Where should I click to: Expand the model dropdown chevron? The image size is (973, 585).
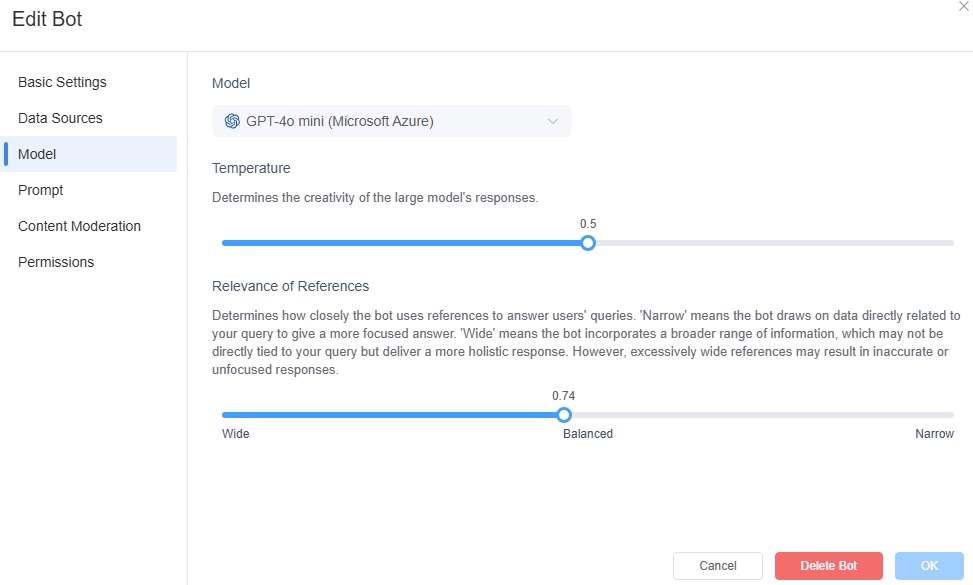pyautogui.click(x=553, y=121)
